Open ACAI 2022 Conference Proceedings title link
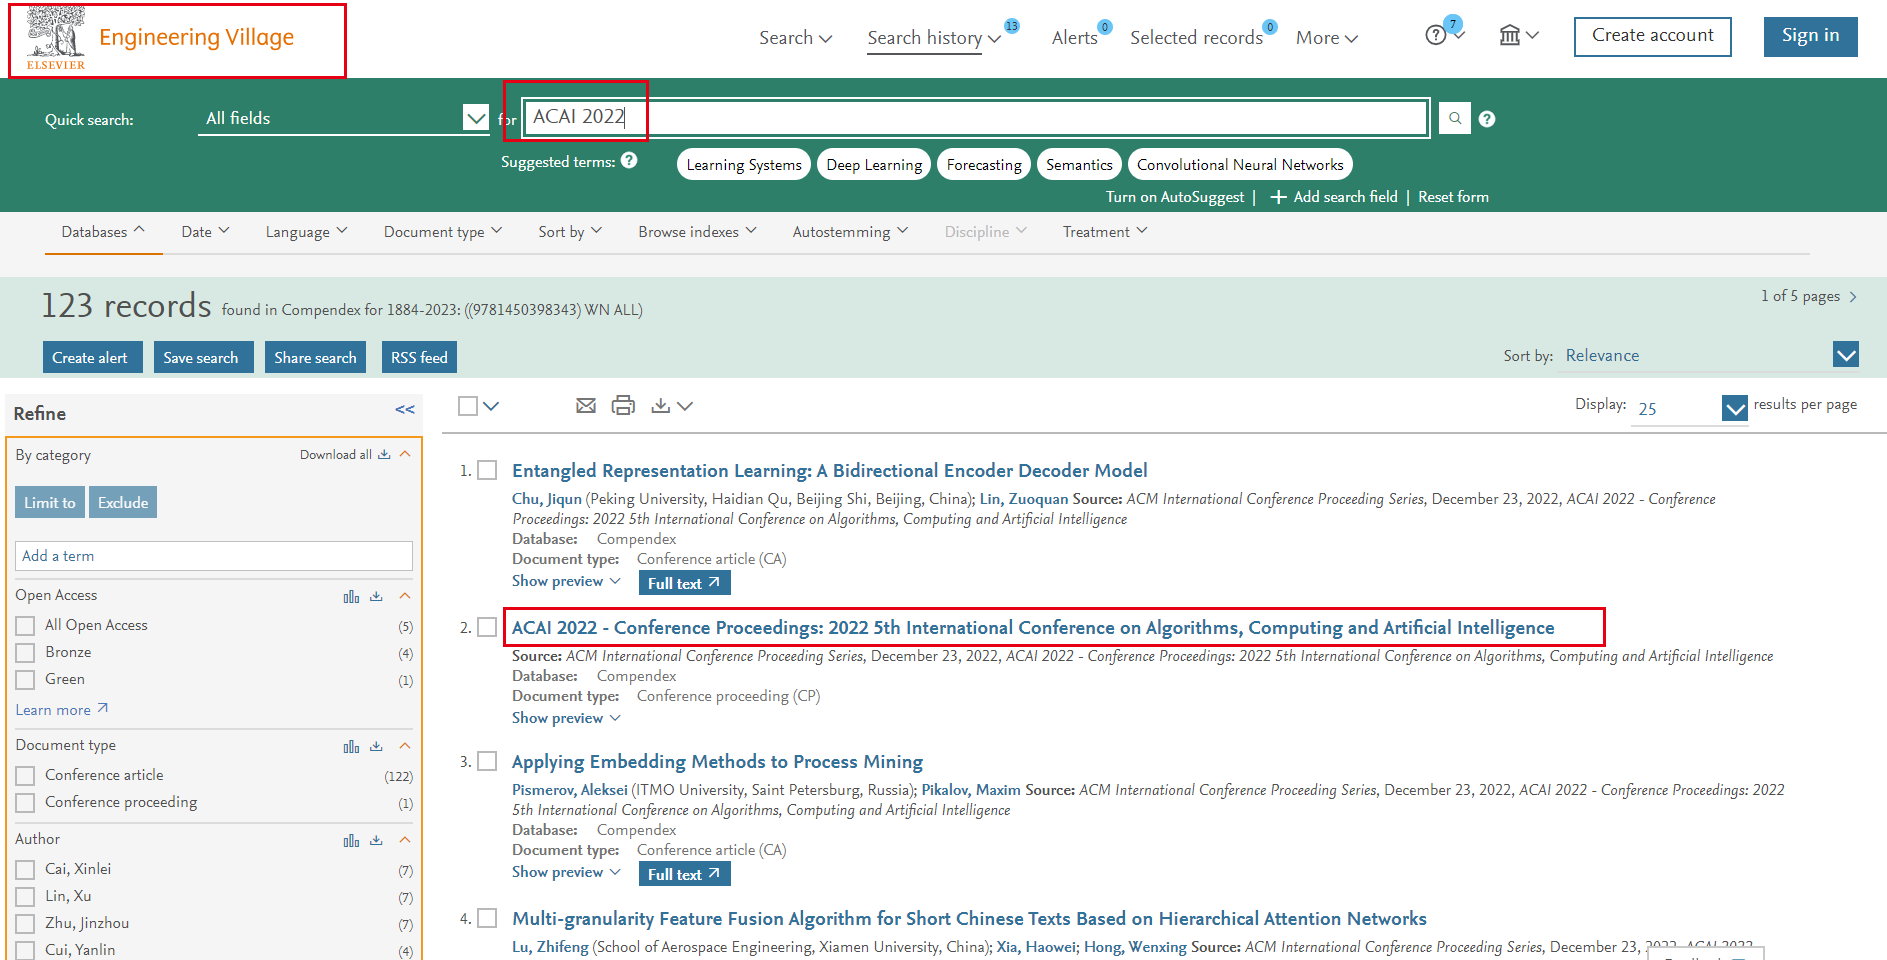1887x960 pixels. pos(1033,628)
